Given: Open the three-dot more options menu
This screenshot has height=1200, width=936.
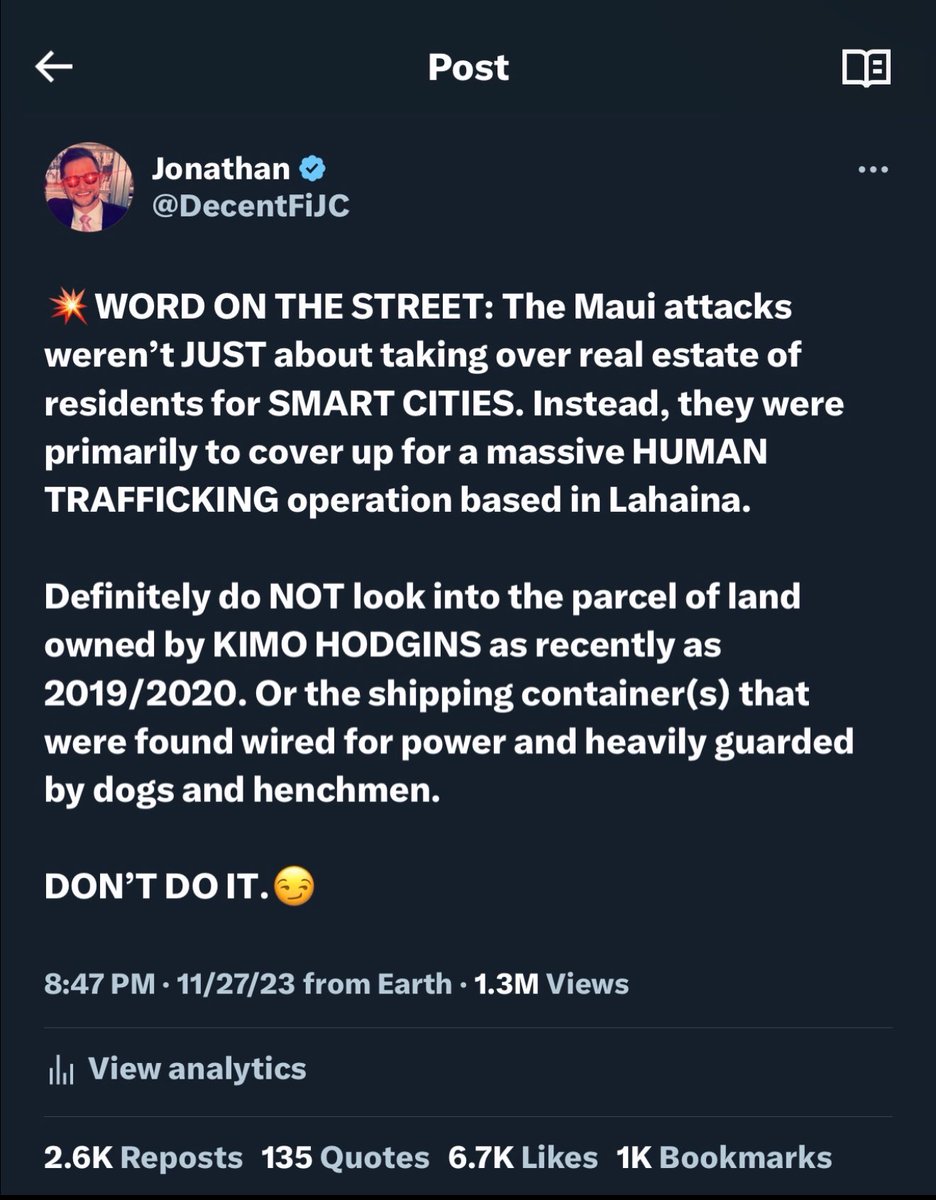Looking at the screenshot, I should click(873, 170).
